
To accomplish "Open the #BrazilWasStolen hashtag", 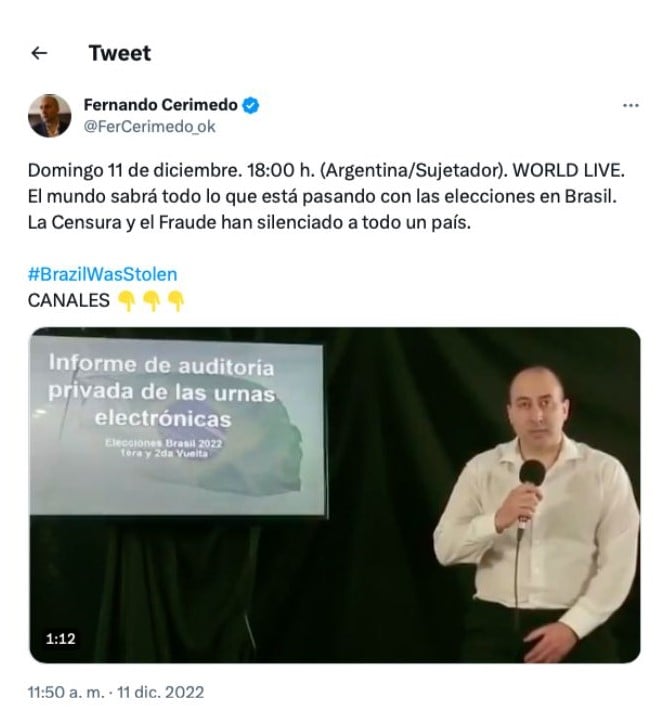I will (102, 274).
